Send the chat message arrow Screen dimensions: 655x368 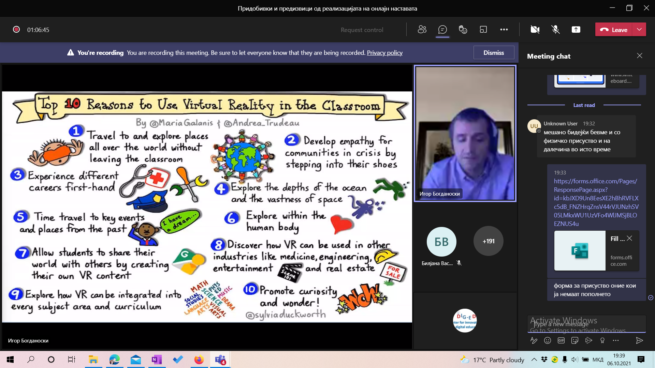639,340
